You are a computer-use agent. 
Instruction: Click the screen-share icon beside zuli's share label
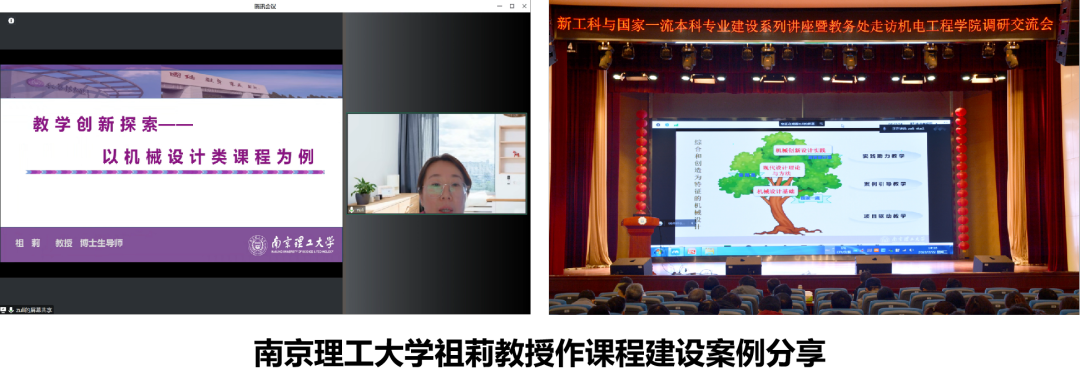pos(3,310)
